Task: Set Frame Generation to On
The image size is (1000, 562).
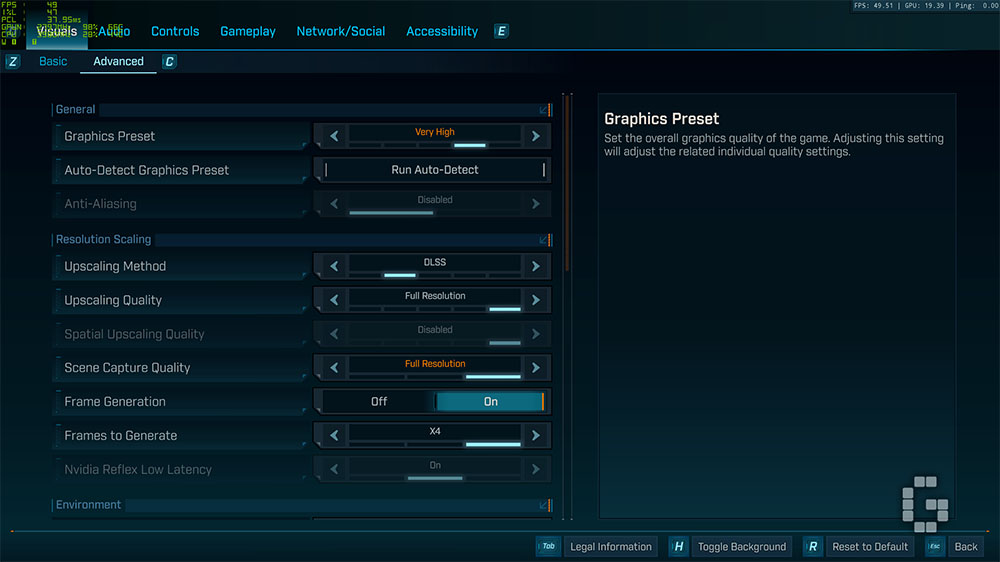Action: pyautogui.click(x=490, y=401)
